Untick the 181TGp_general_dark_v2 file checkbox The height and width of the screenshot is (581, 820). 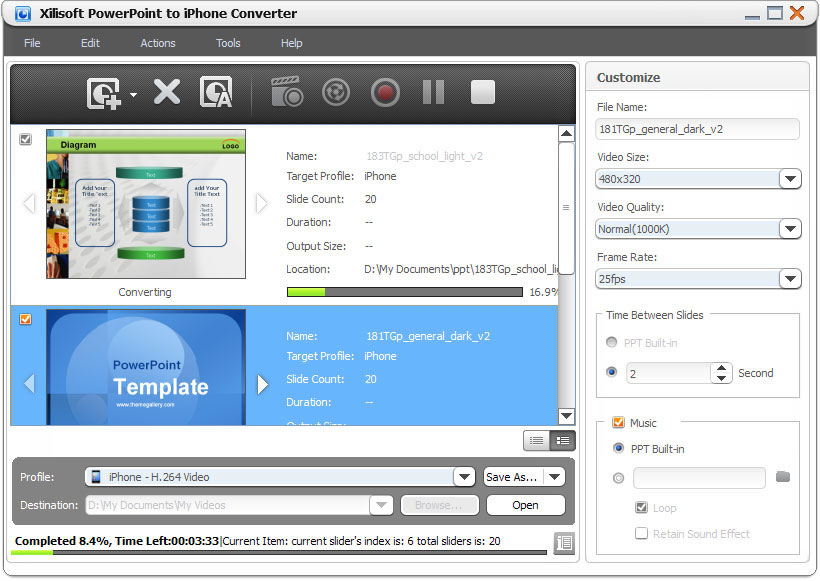[26, 320]
